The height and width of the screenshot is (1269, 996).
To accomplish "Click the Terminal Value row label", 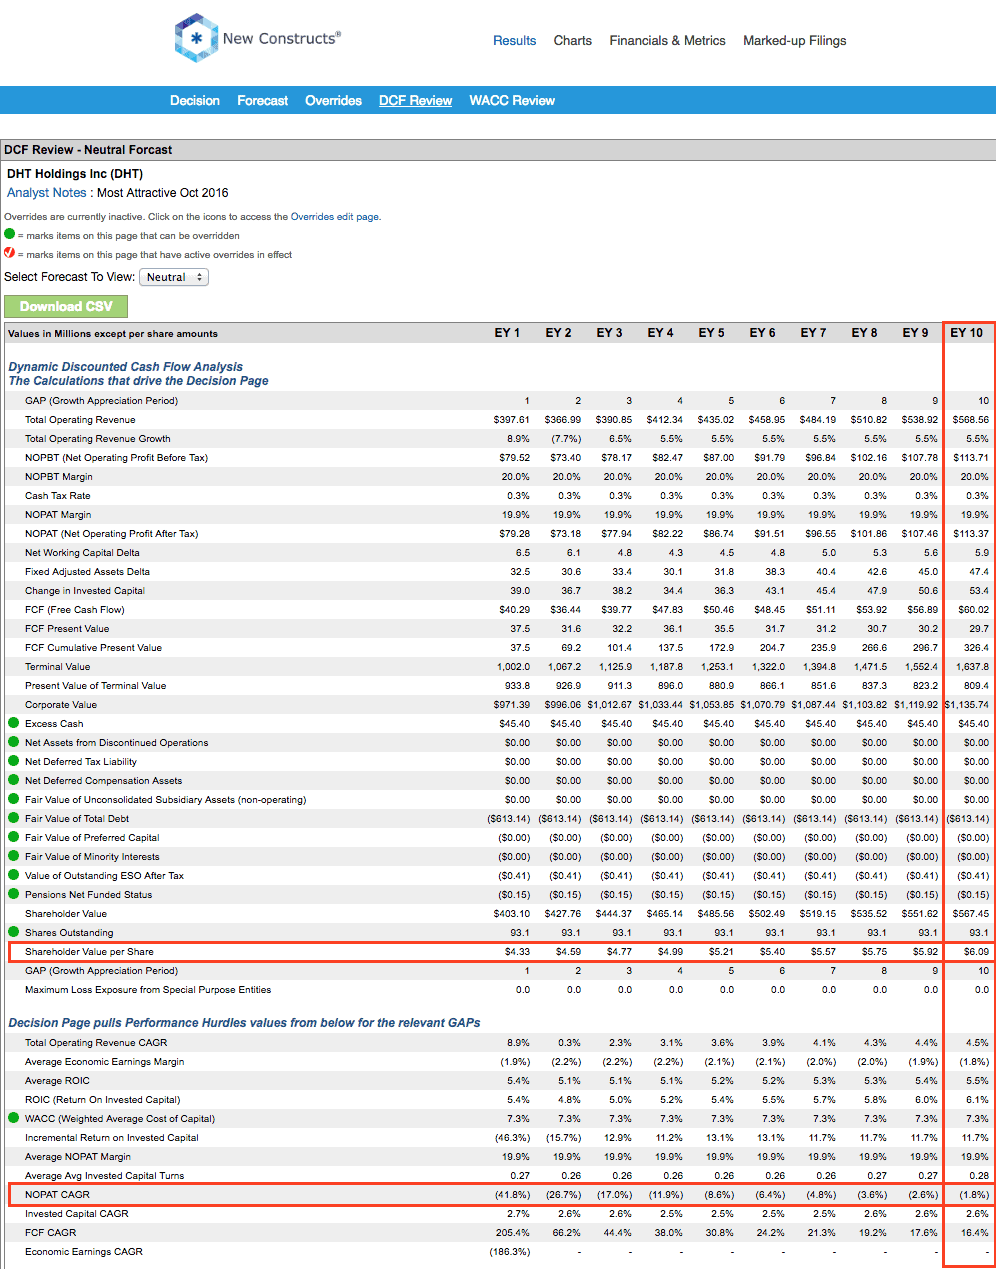I will click(57, 667).
